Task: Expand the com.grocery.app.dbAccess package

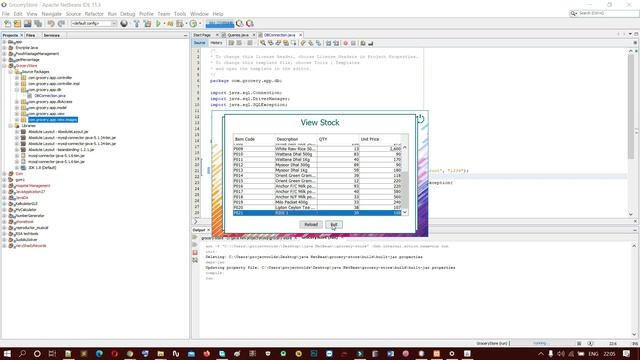Action: click(x=17, y=102)
